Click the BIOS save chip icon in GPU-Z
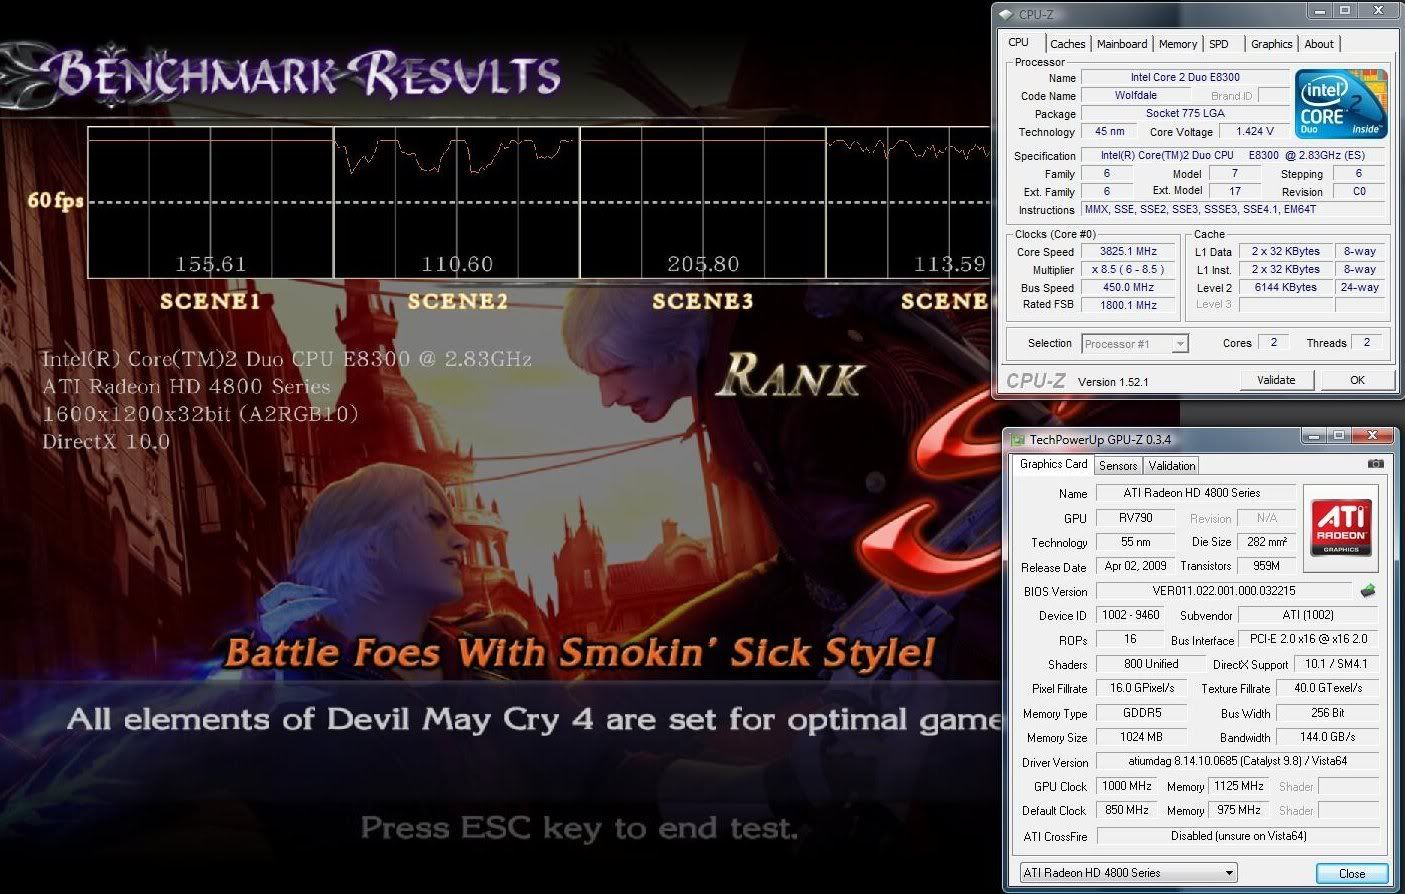The height and width of the screenshot is (894, 1405). (x=1368, y=591)
